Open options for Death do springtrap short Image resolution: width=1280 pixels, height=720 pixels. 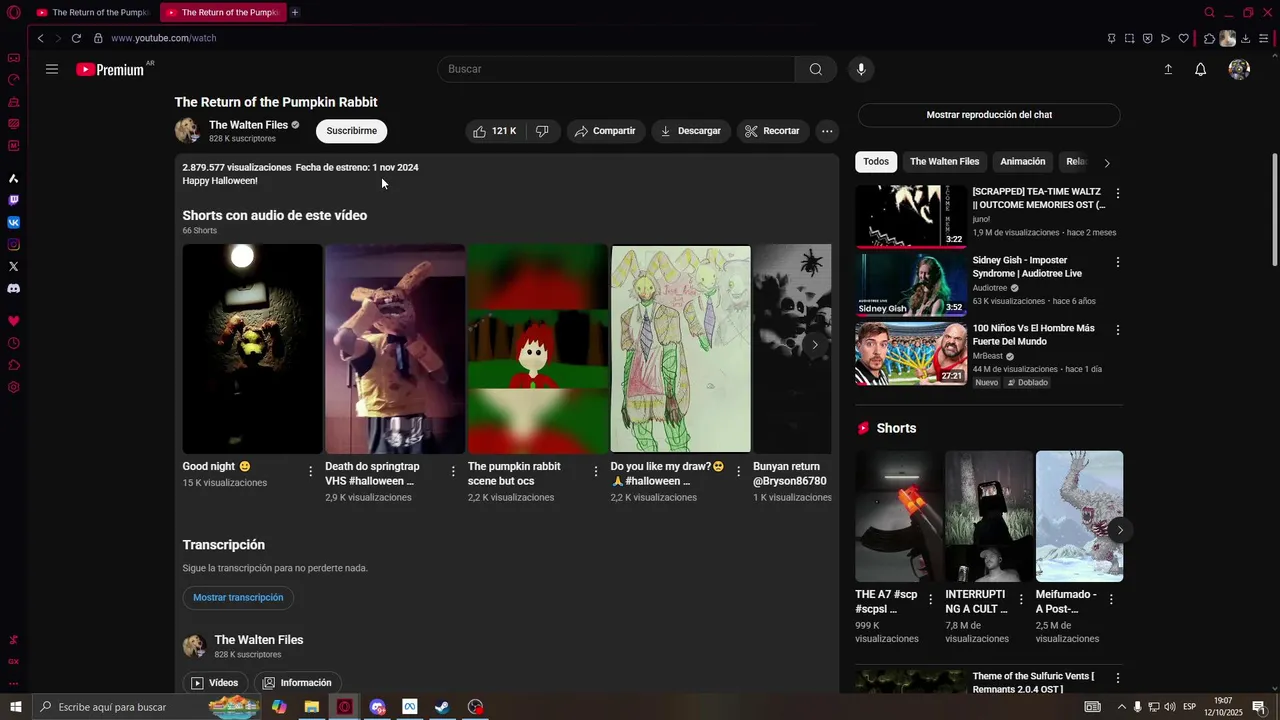pos(453,471)
